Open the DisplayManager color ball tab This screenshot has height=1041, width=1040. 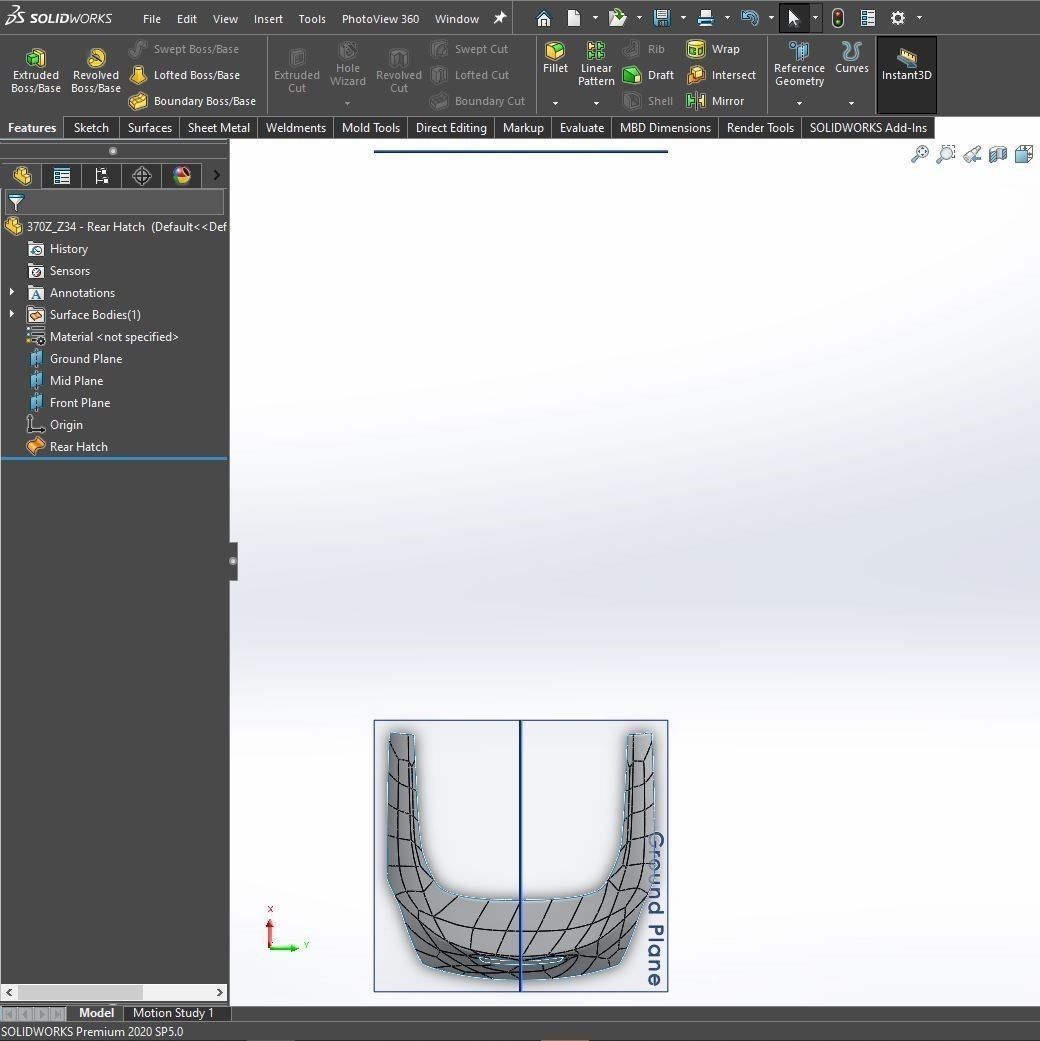[181, 176]
